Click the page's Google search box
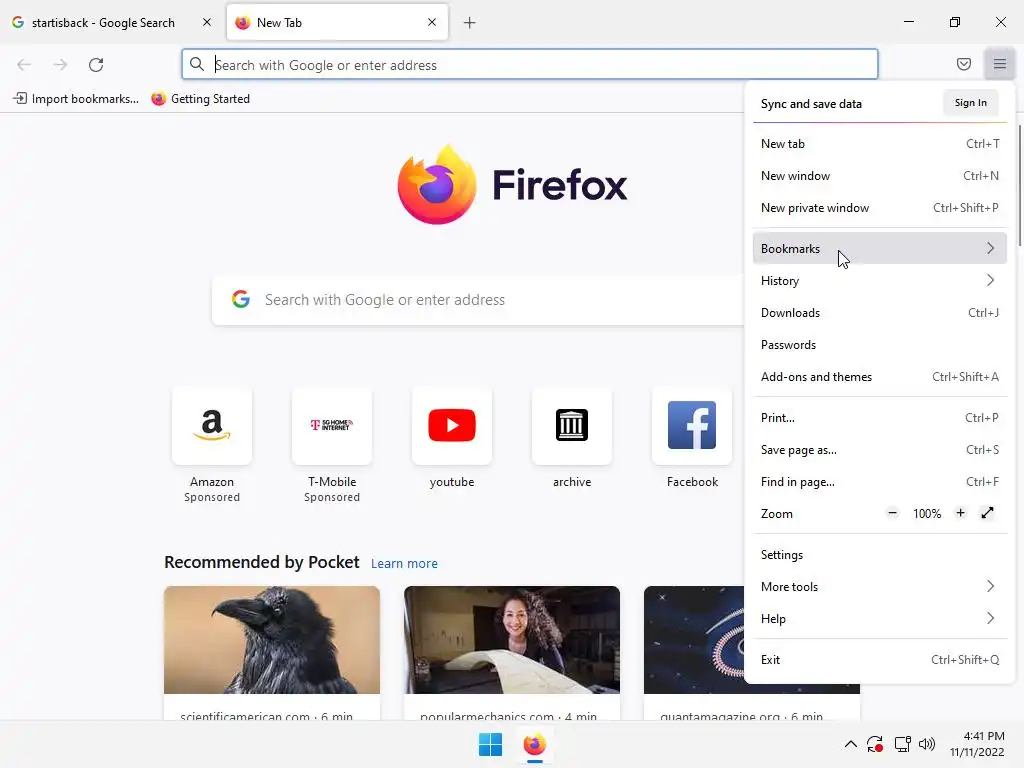 (478, 300)
